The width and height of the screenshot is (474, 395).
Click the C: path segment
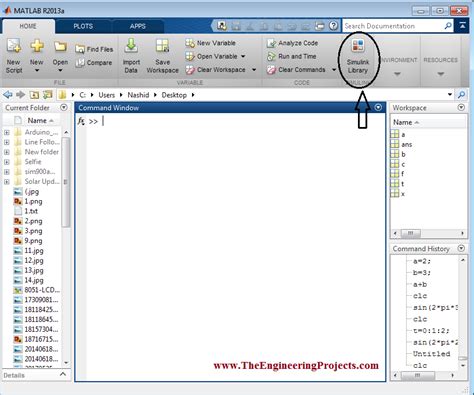(x=82, y=95)
